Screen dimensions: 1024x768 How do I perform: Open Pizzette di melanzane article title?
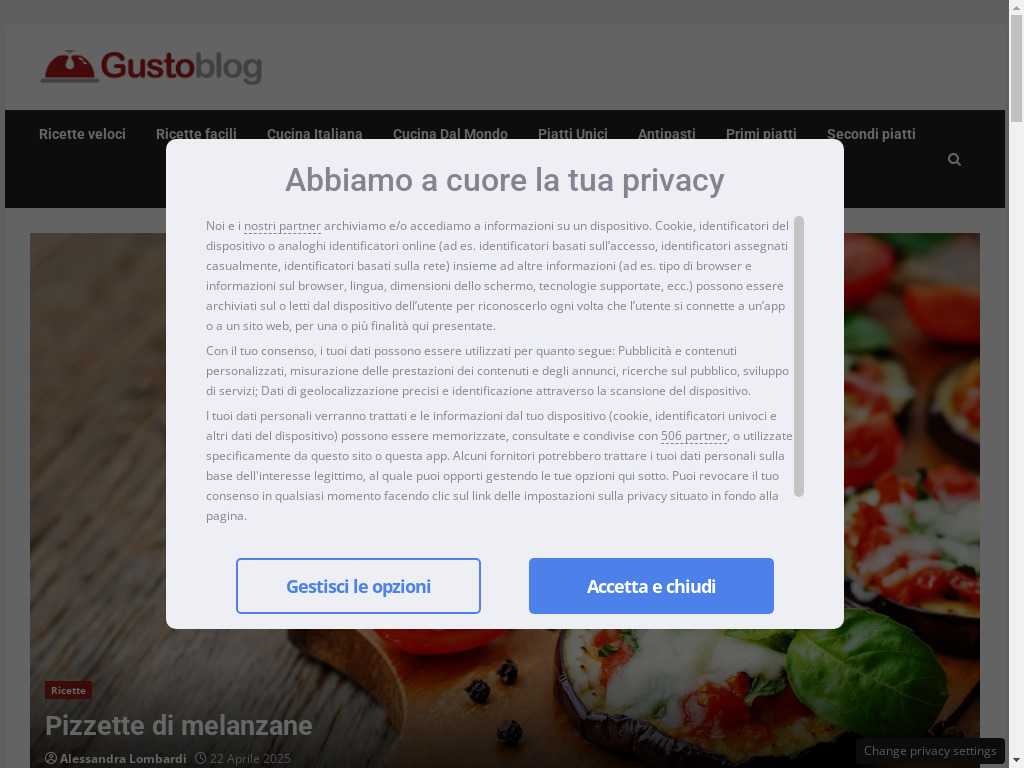coord(178,726)
